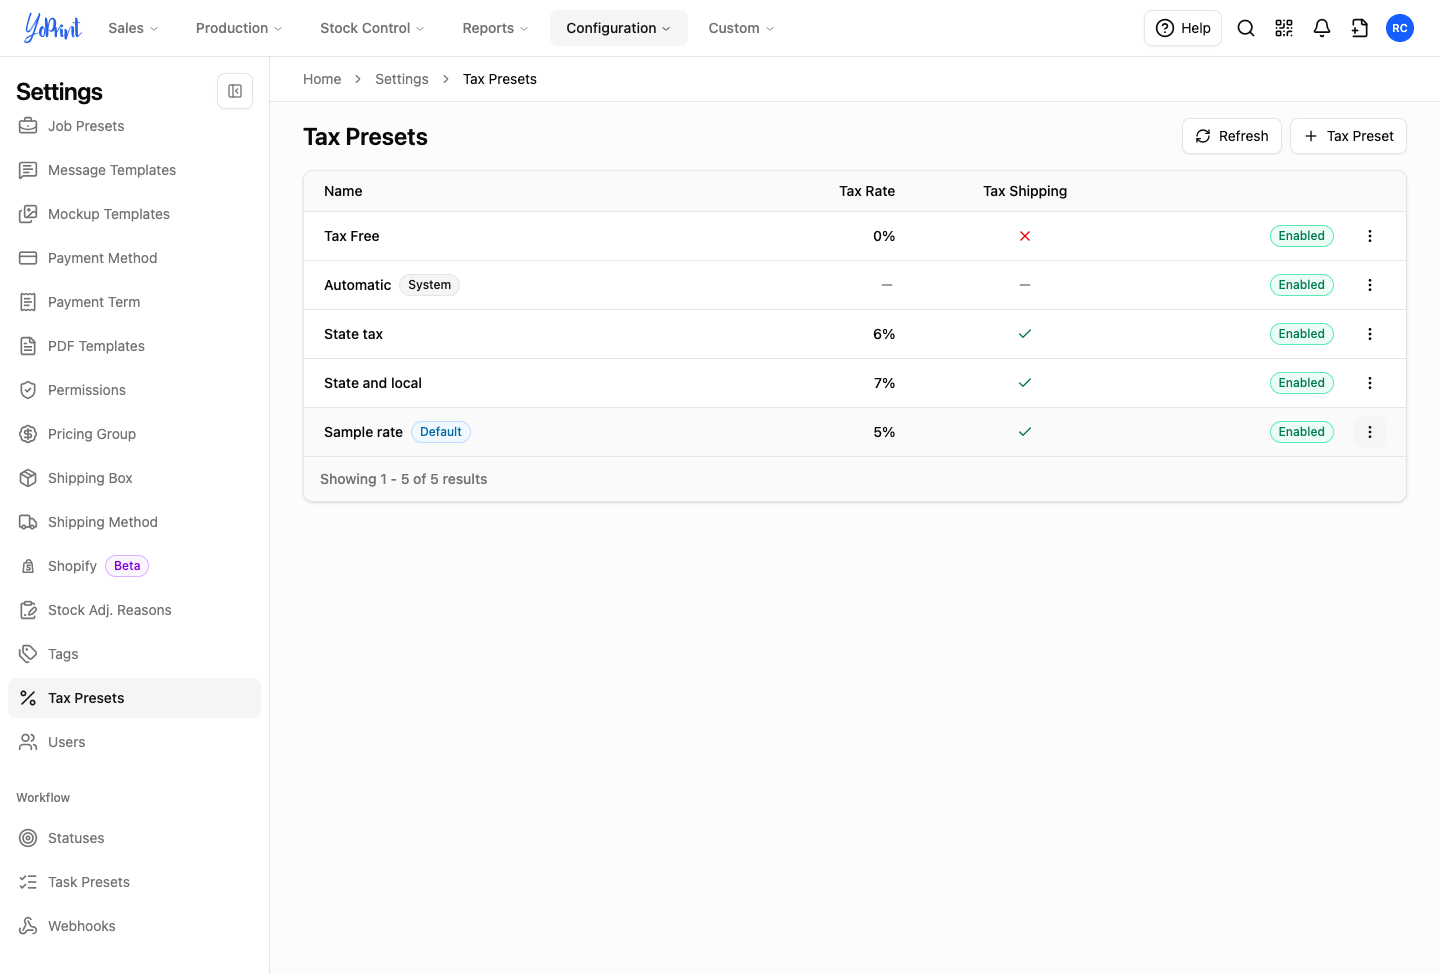The height and width of the screenshot is (974, 1440).
Task: Click the Default badge on Sample rate
Action: coord(441,432)
